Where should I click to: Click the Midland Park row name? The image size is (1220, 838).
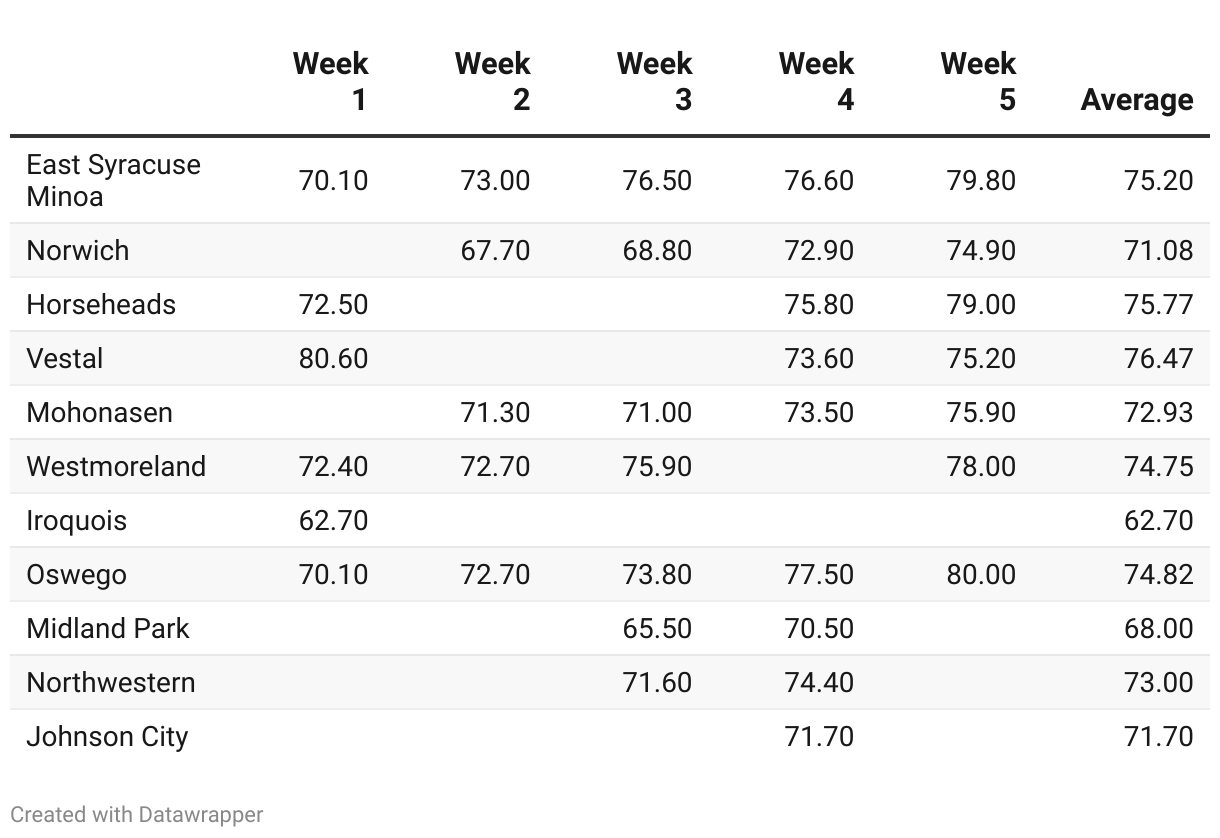click(x=108, y=628)
